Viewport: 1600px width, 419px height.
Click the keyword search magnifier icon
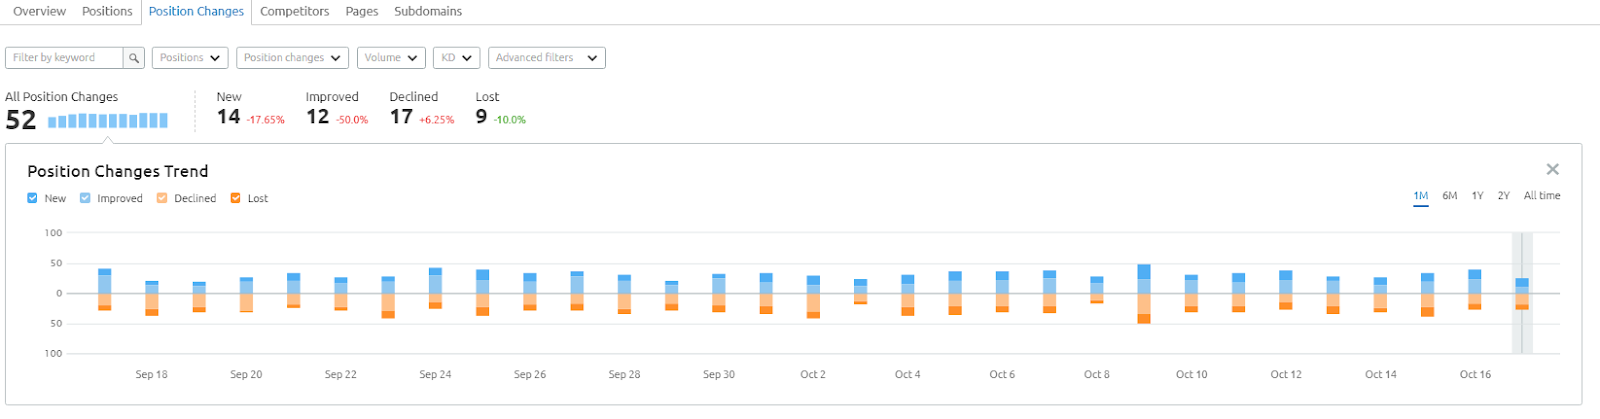pos(134,58)
